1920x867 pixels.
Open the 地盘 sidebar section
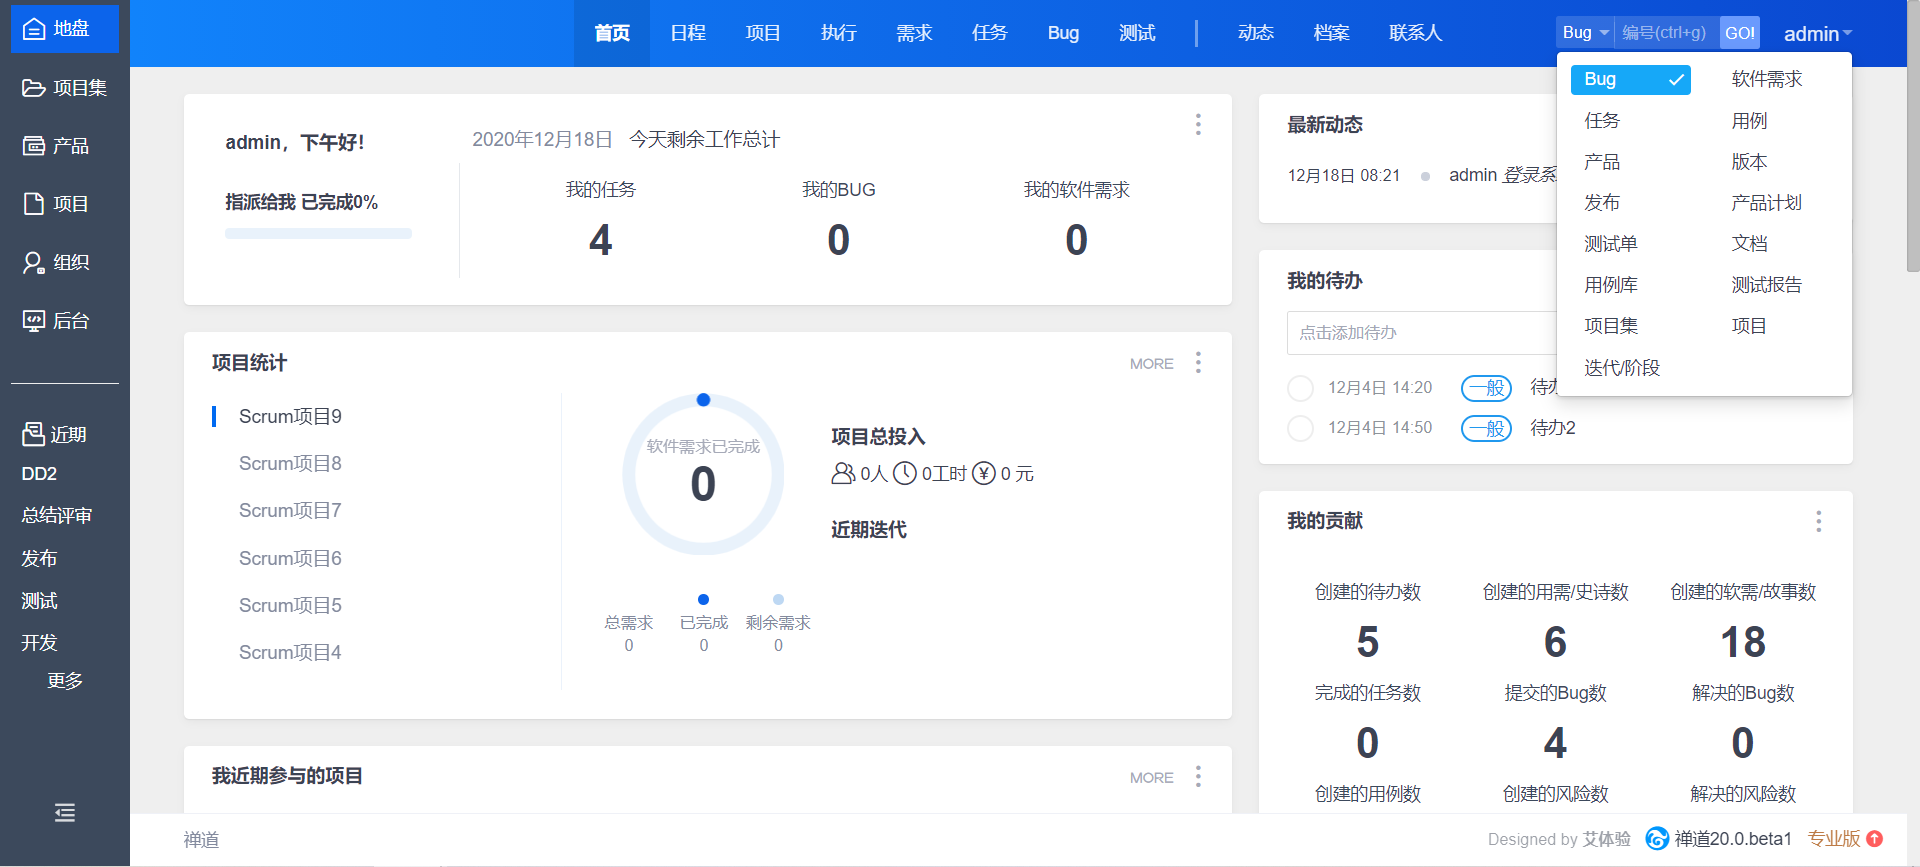pos(65,29)
